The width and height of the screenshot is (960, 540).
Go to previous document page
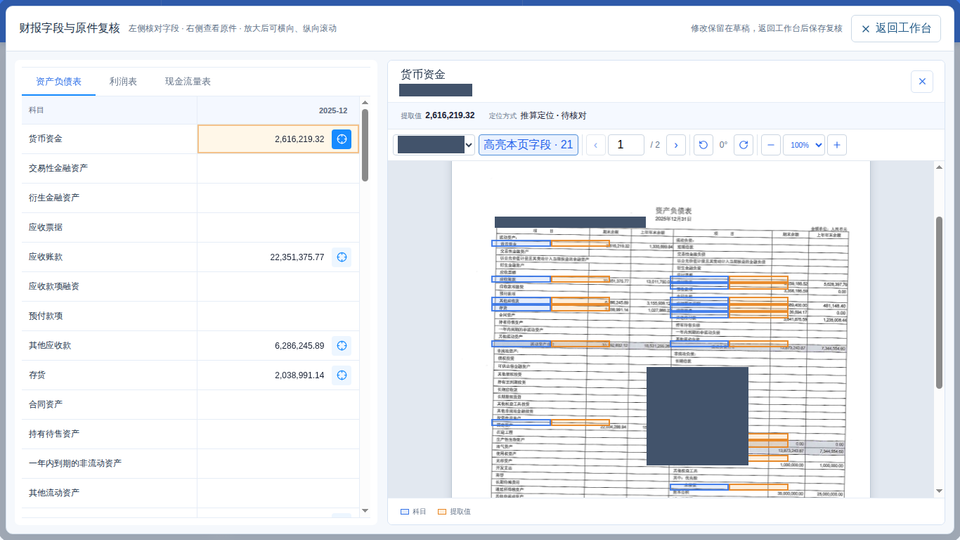pyautogui.click(x=596, y=145)
